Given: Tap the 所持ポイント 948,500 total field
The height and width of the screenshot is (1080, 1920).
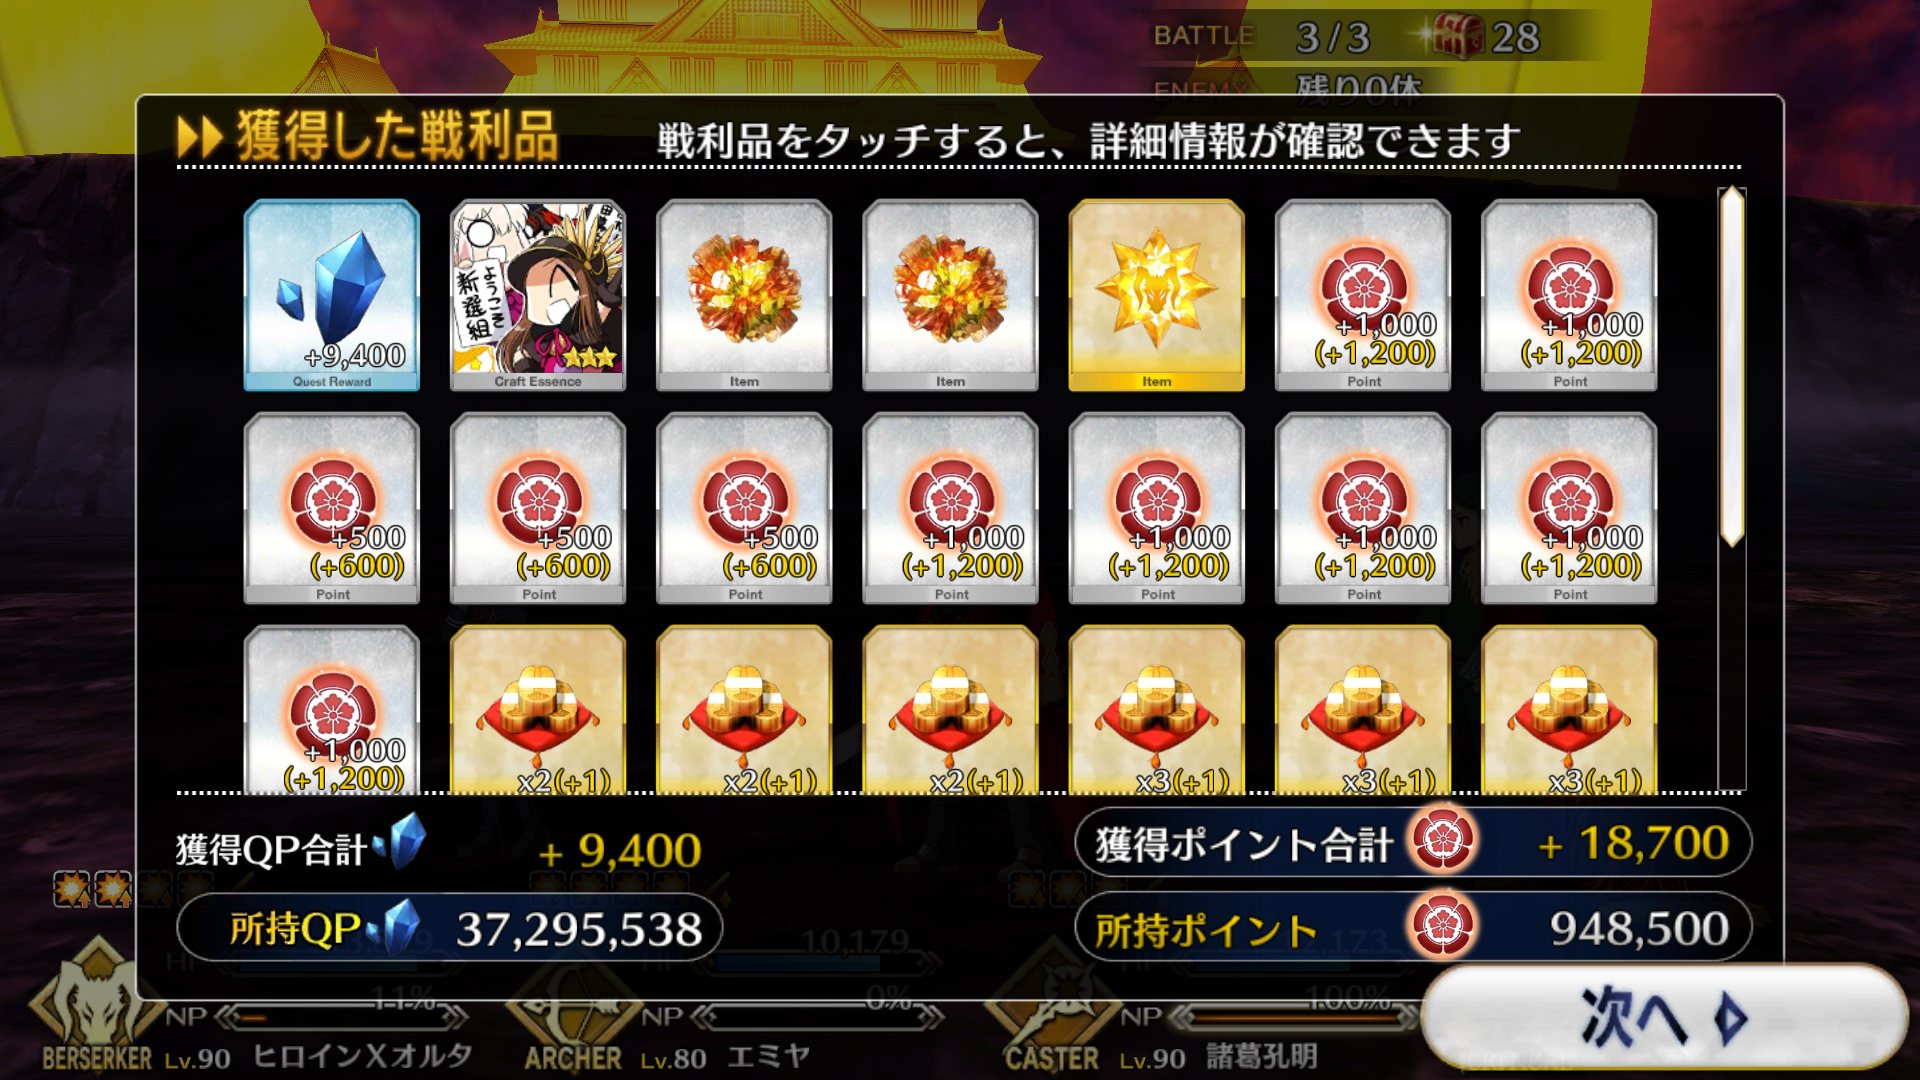Looking at the screenshot, I should [1413, 928].
